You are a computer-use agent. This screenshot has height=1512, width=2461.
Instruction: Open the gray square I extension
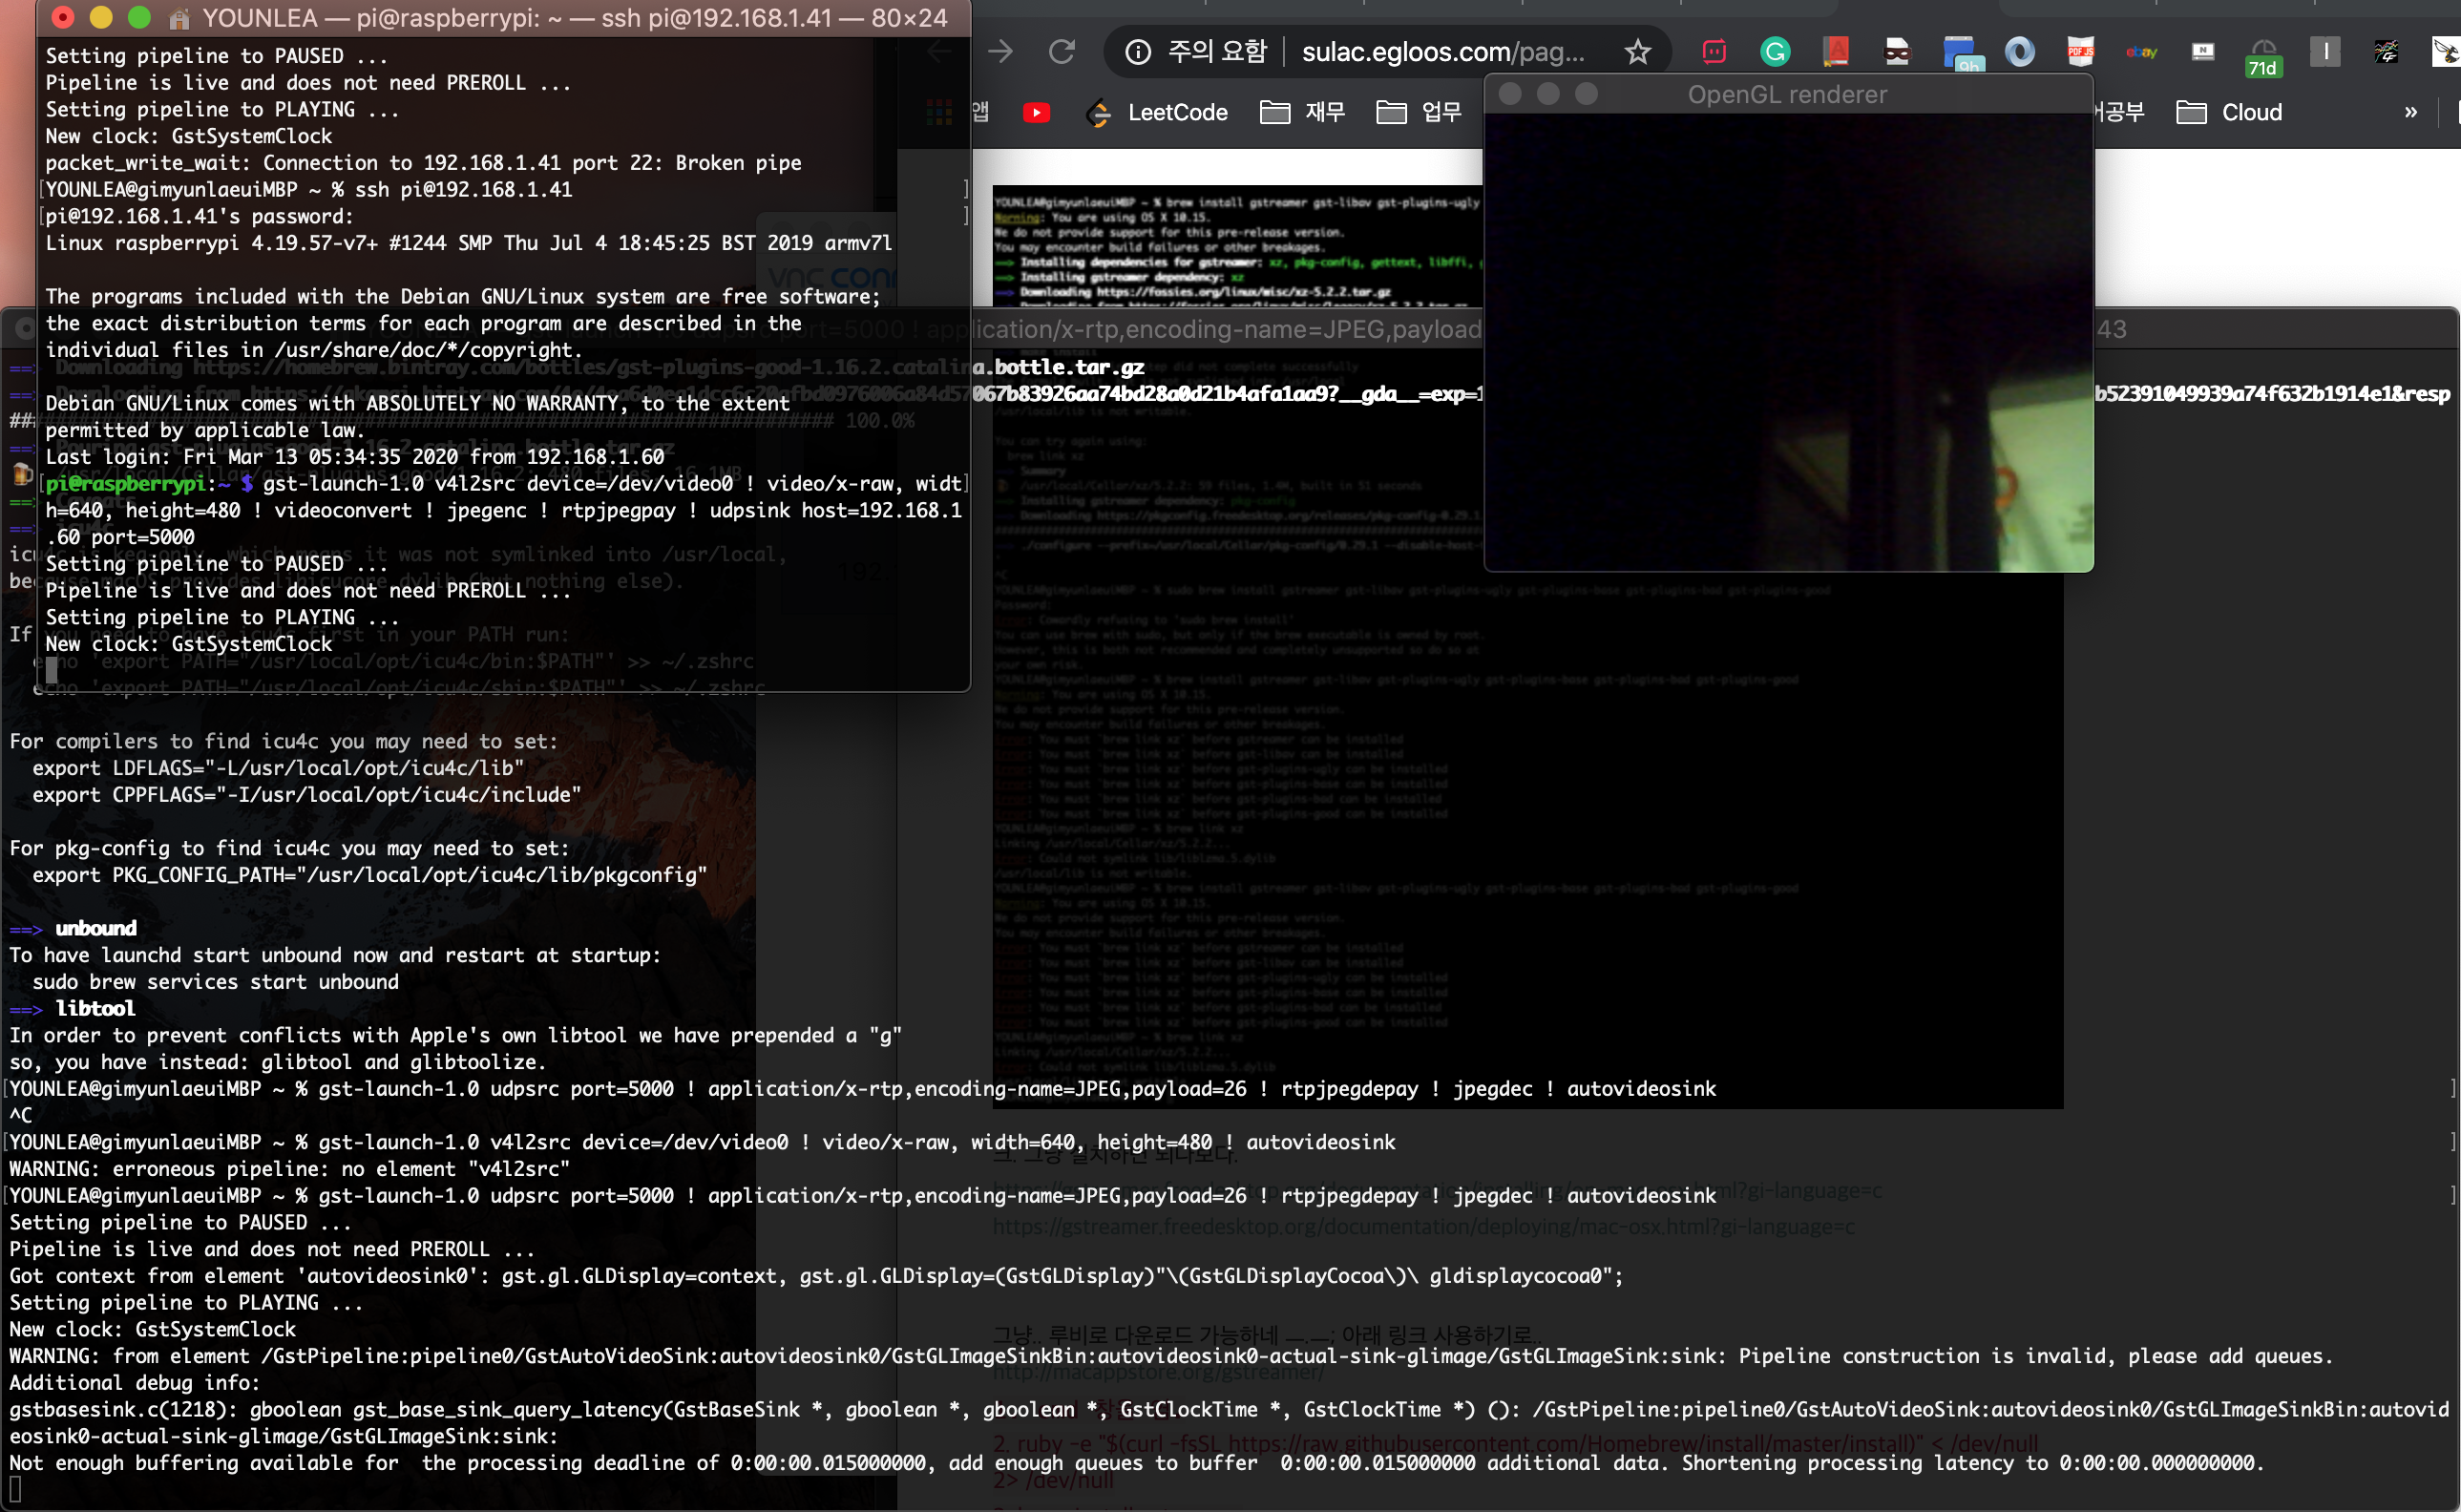(2325, 51)
